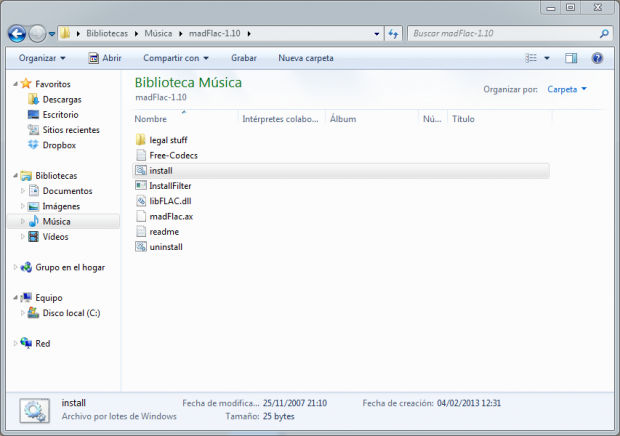
Task: Go back with the blue arrow button
Action: pyautogui.click(x=17, y=34)
